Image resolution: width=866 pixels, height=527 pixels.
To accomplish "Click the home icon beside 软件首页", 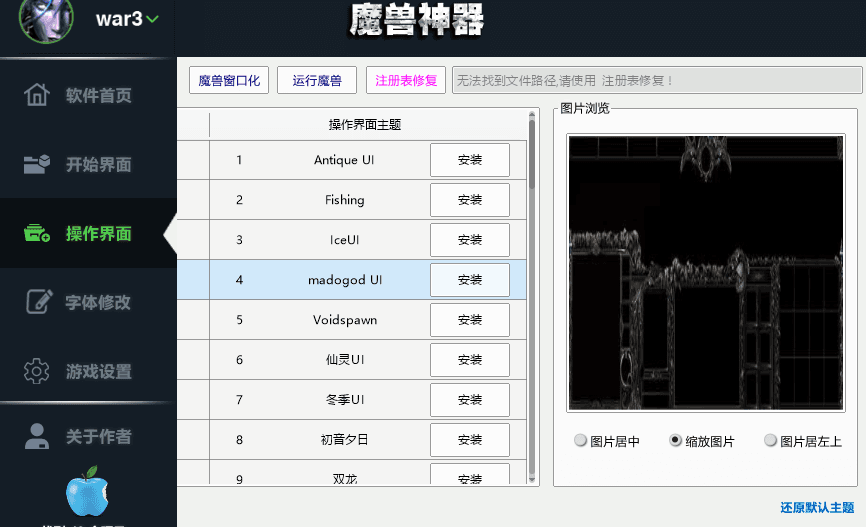I will coord(37,96).
